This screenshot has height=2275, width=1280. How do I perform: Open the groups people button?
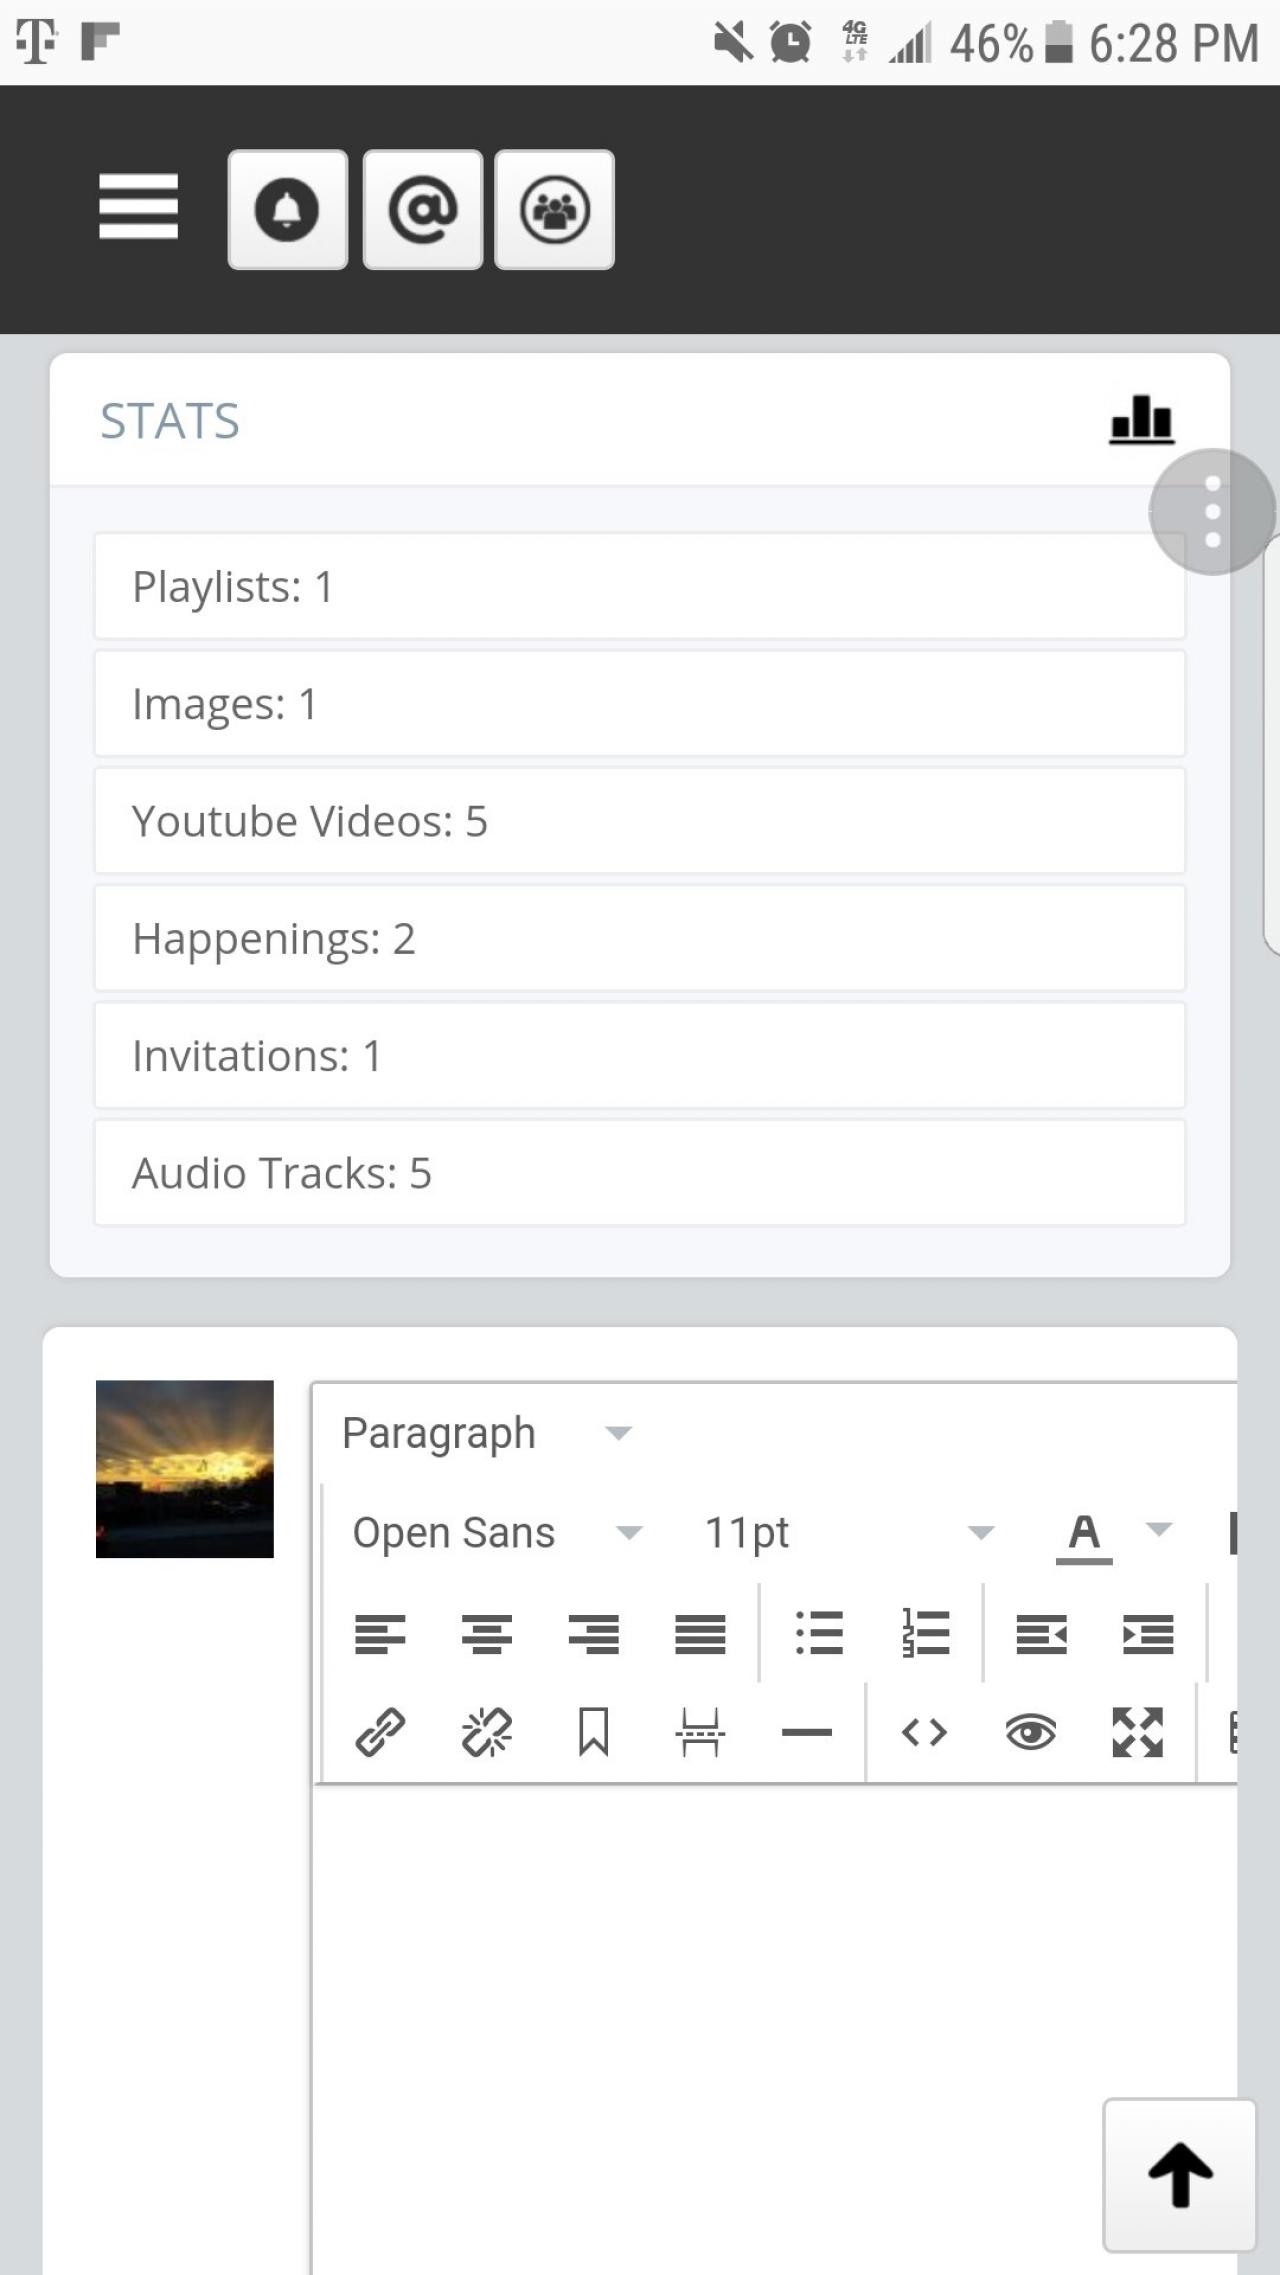[x=555, y=210]
